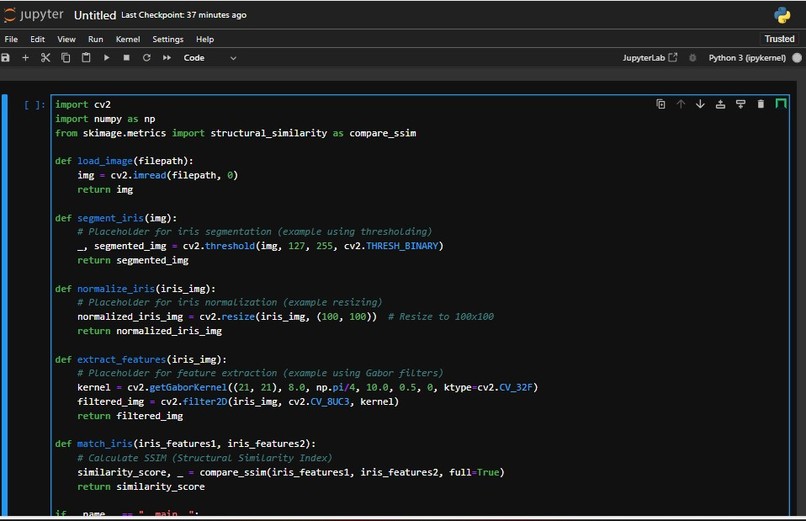
Task: Click the Last Checkpoint 37 minutes ago text
Action: click(x=184, y=15)
